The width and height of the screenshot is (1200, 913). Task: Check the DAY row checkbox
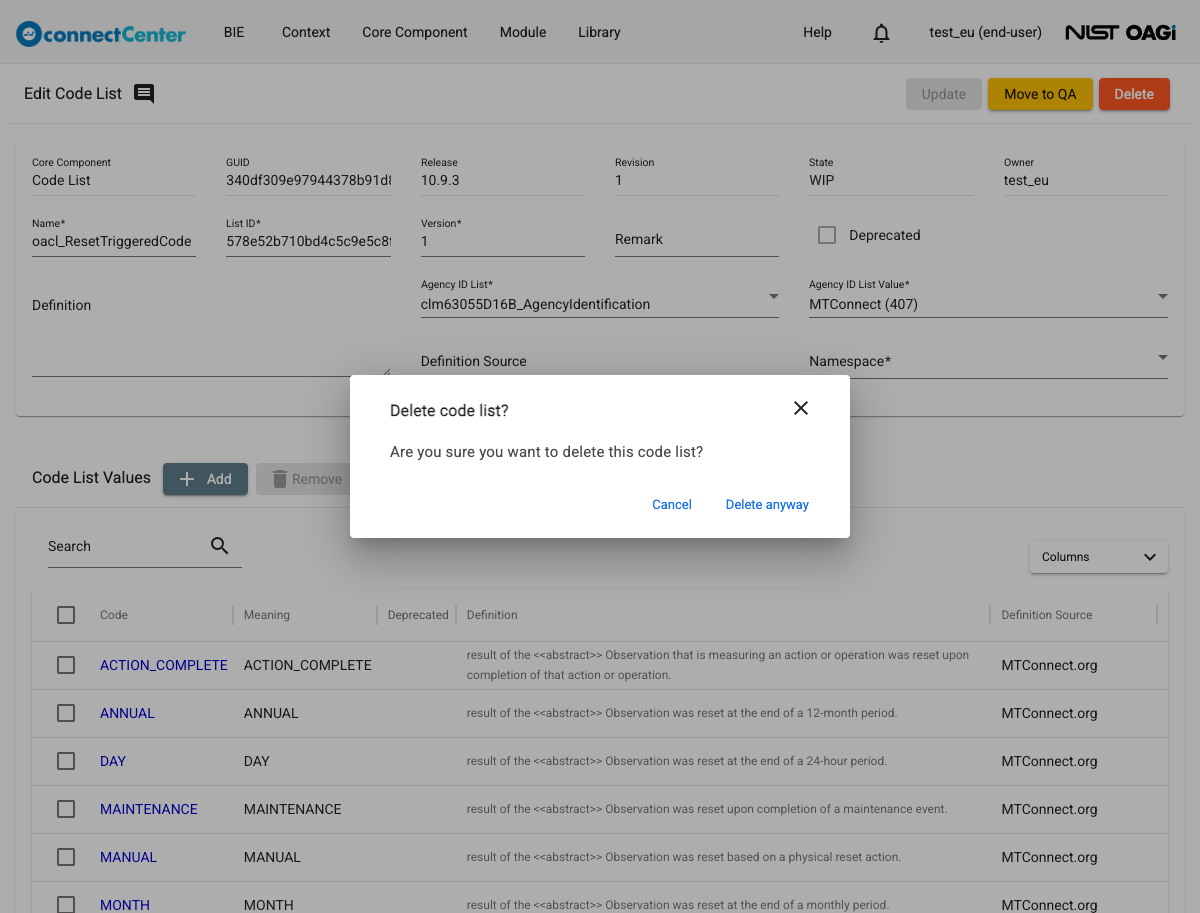pos(66,761)
